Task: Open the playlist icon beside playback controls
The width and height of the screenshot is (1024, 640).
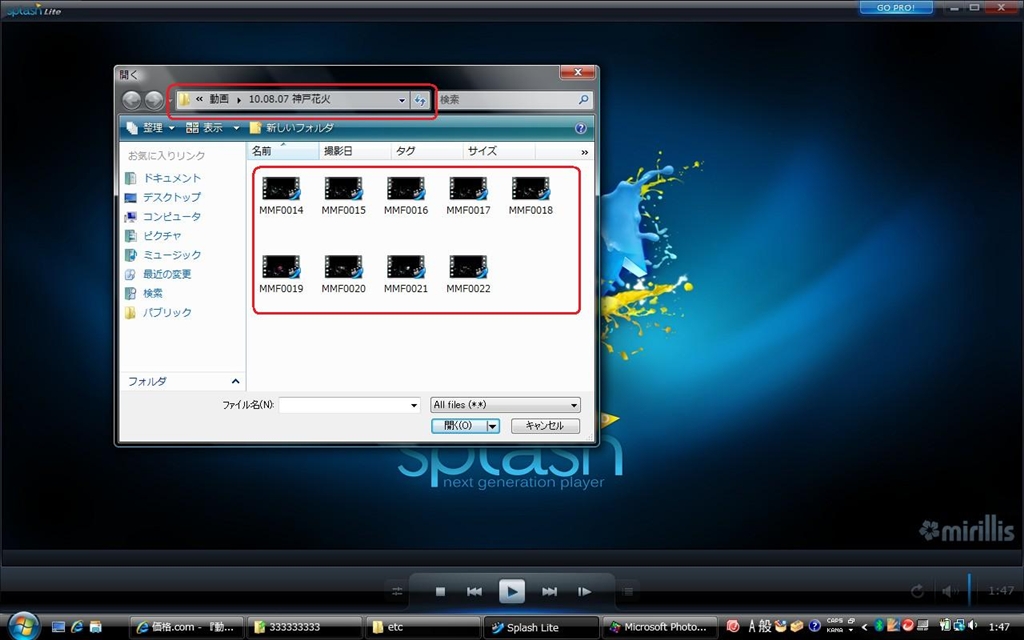Action: (x=628, y=591)
